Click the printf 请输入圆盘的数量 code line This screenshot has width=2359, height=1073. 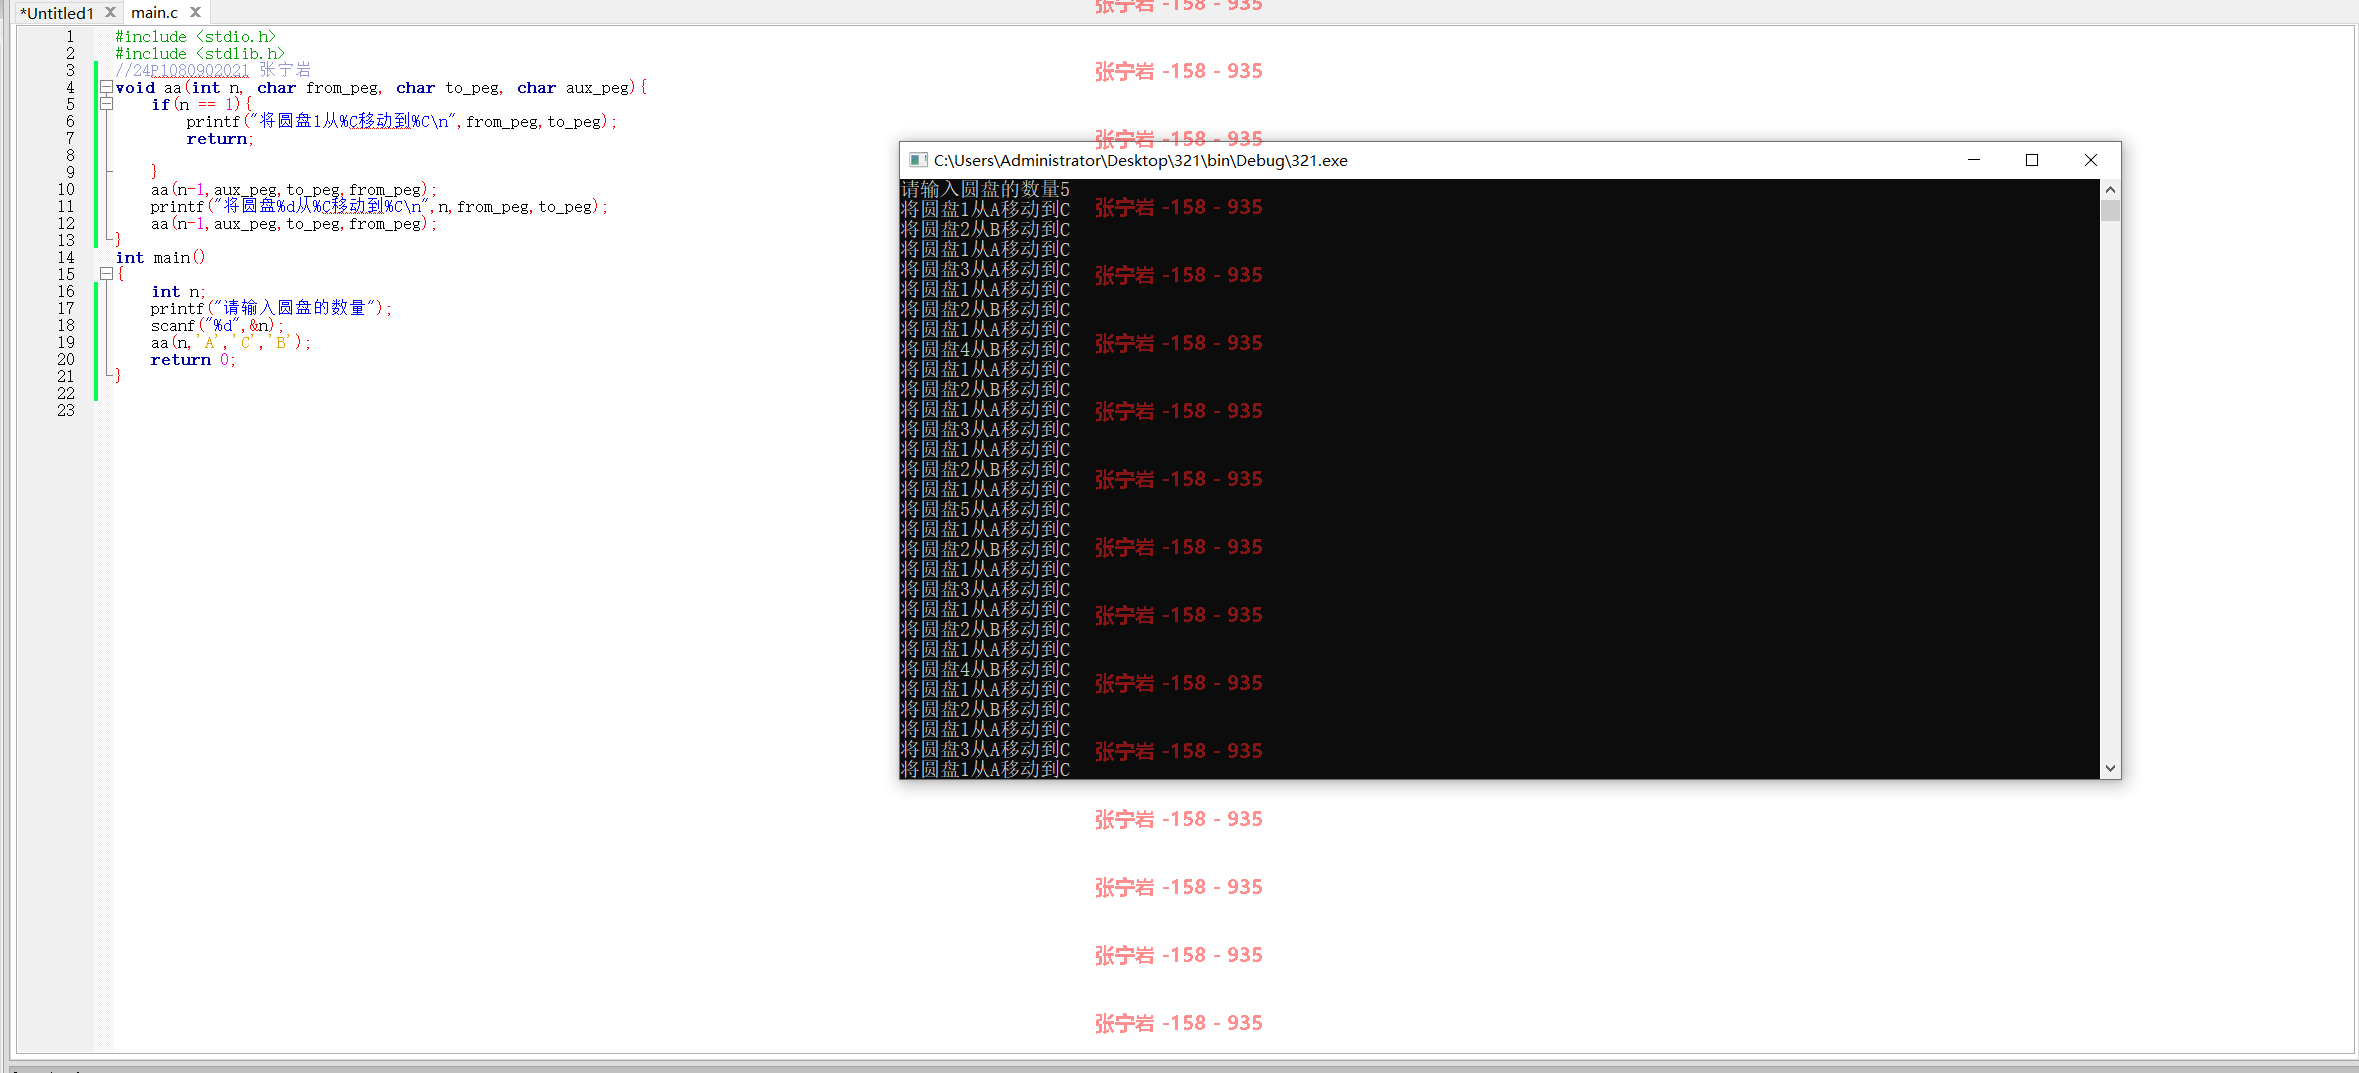tap(271, 308)
